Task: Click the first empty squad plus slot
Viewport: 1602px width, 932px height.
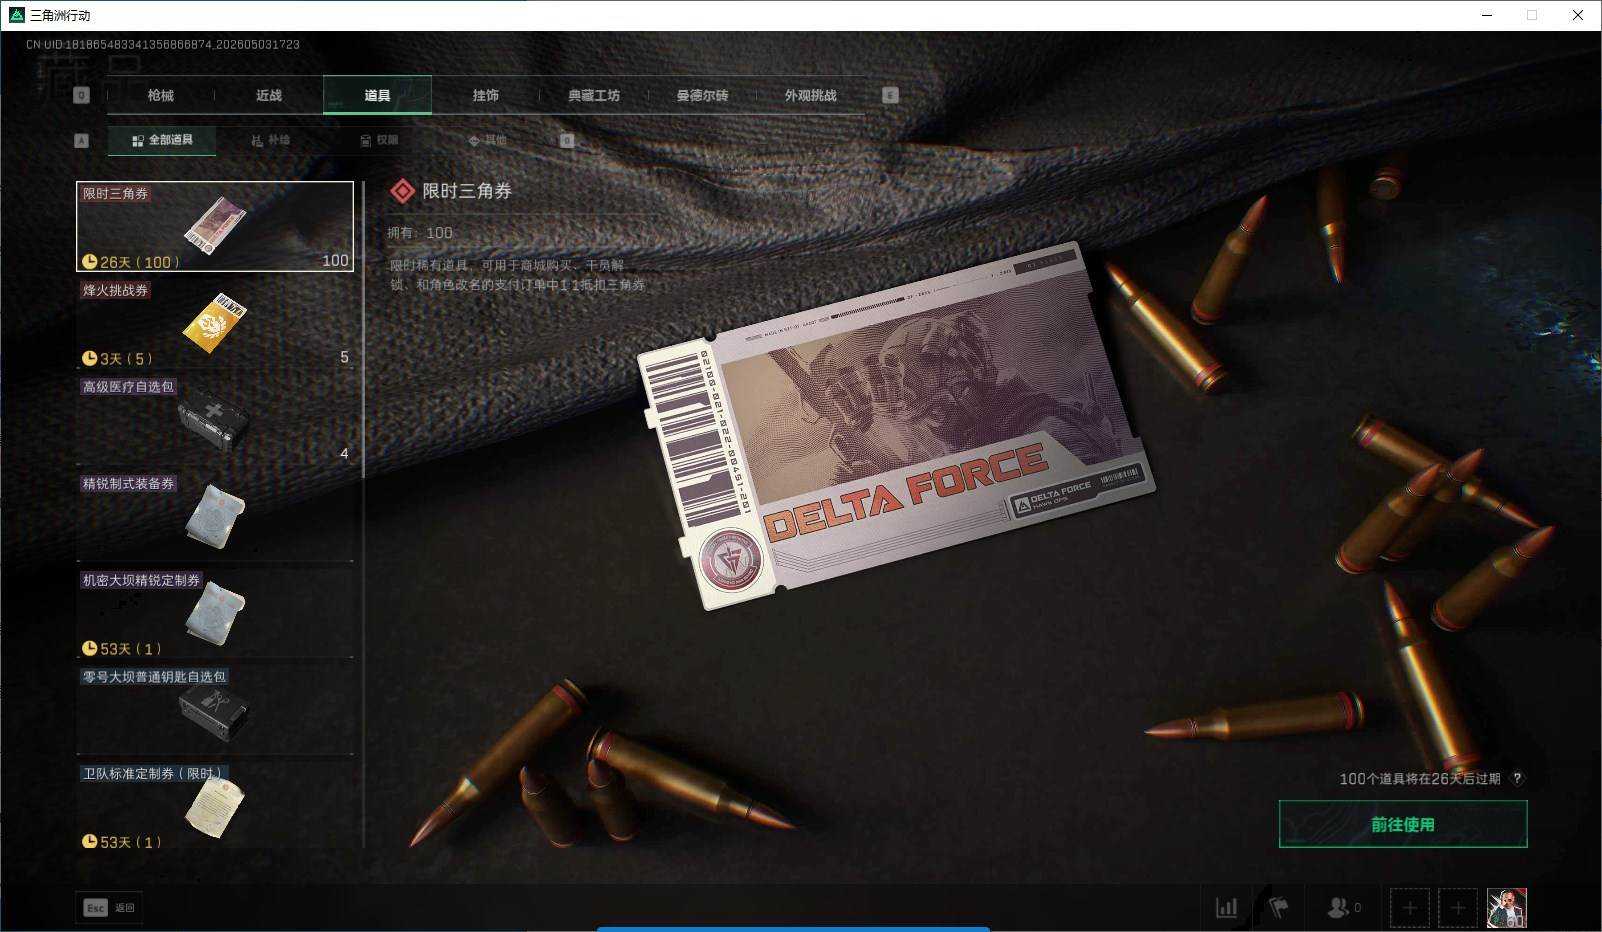Action: (1409, 908)
